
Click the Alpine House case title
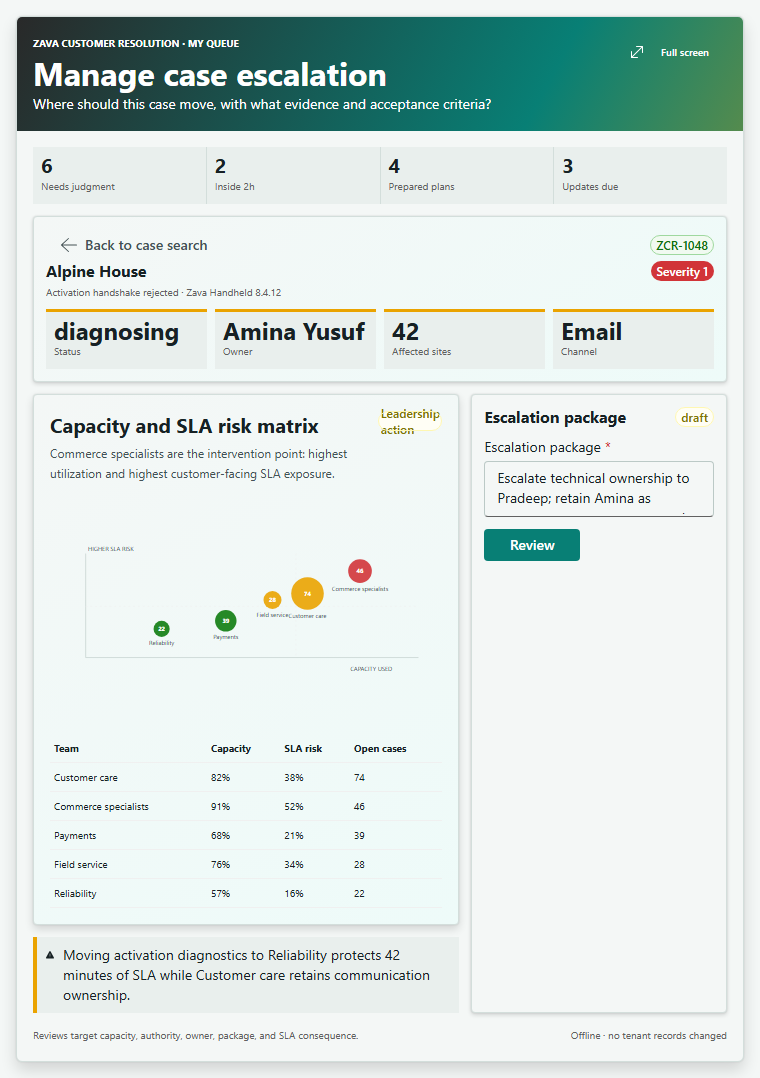coord(96,272)
